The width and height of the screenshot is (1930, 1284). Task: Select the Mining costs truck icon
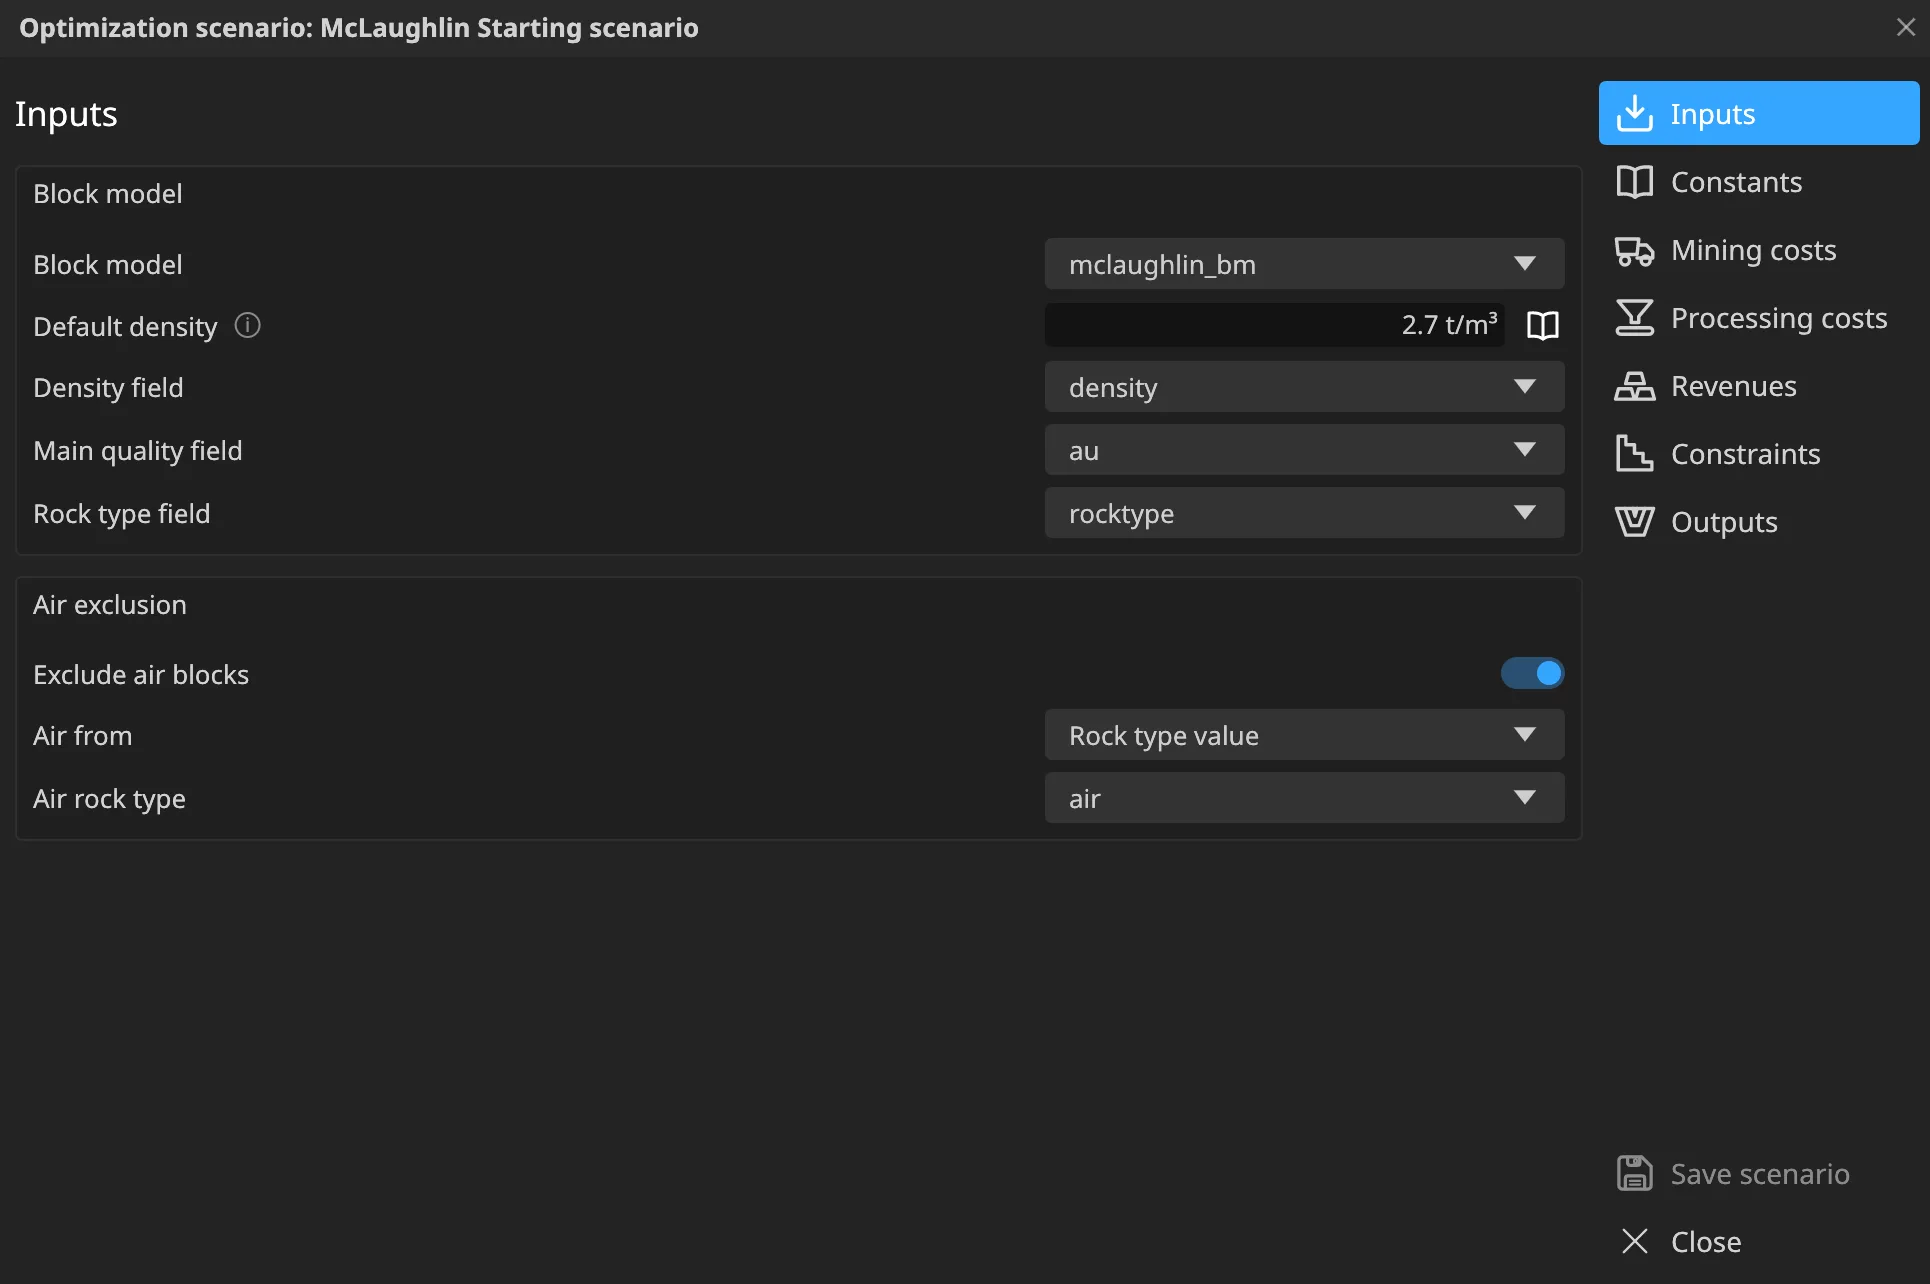[1634, 250]
